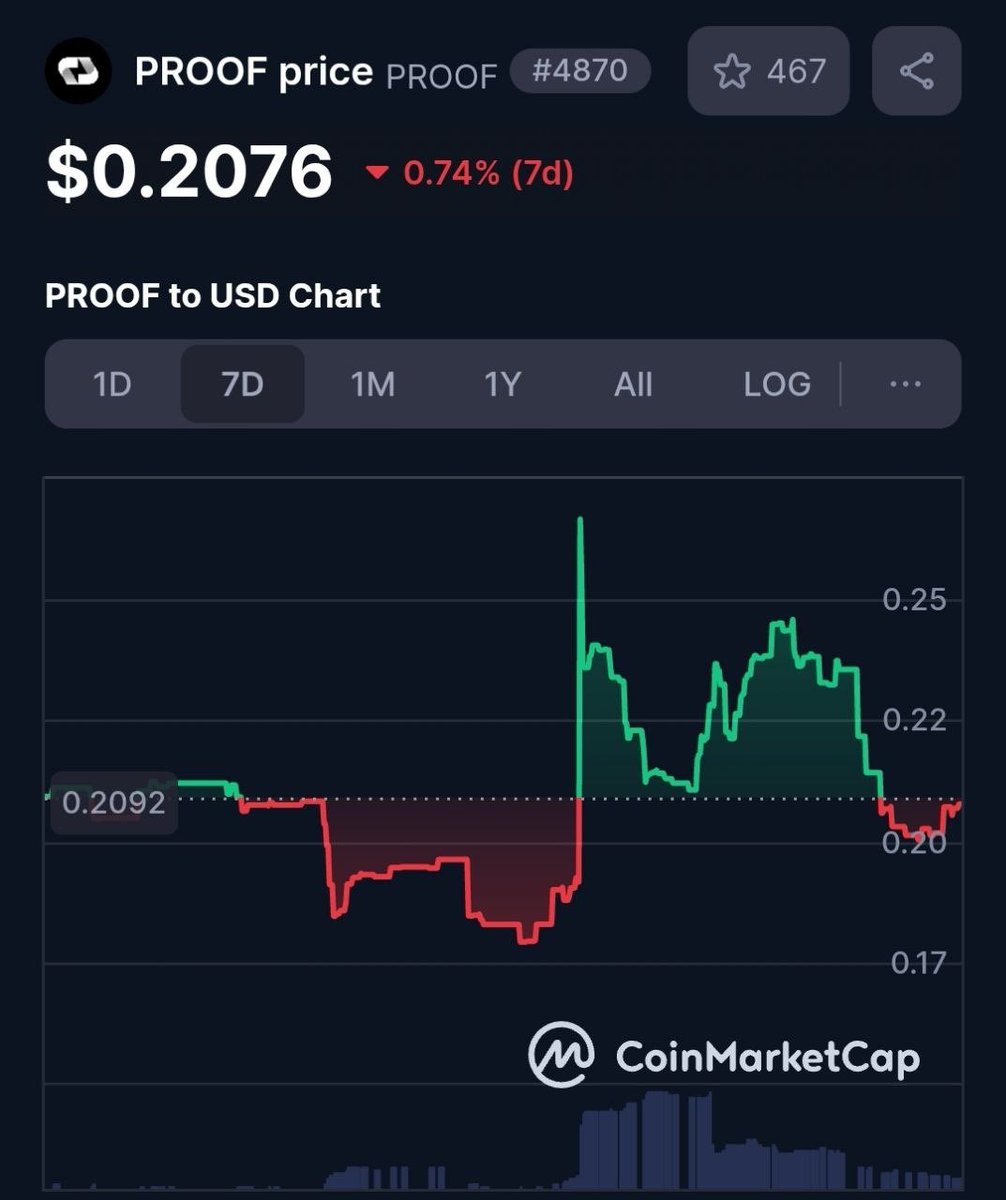
Task: Click the red 7d price-change arrow
Action: [x=377, y=174]
